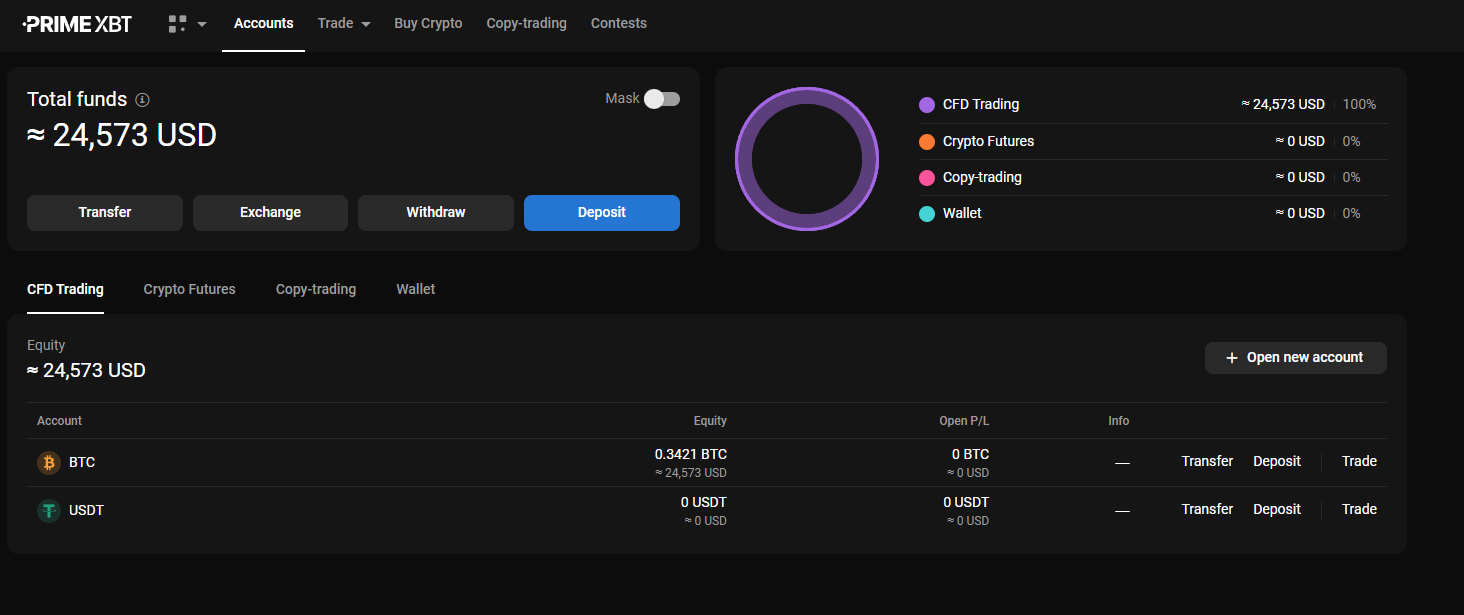Click the Wallet teal legend dot
This screenshot has width=1464, height=615.
pyautogui.click(x=927, y=213)
